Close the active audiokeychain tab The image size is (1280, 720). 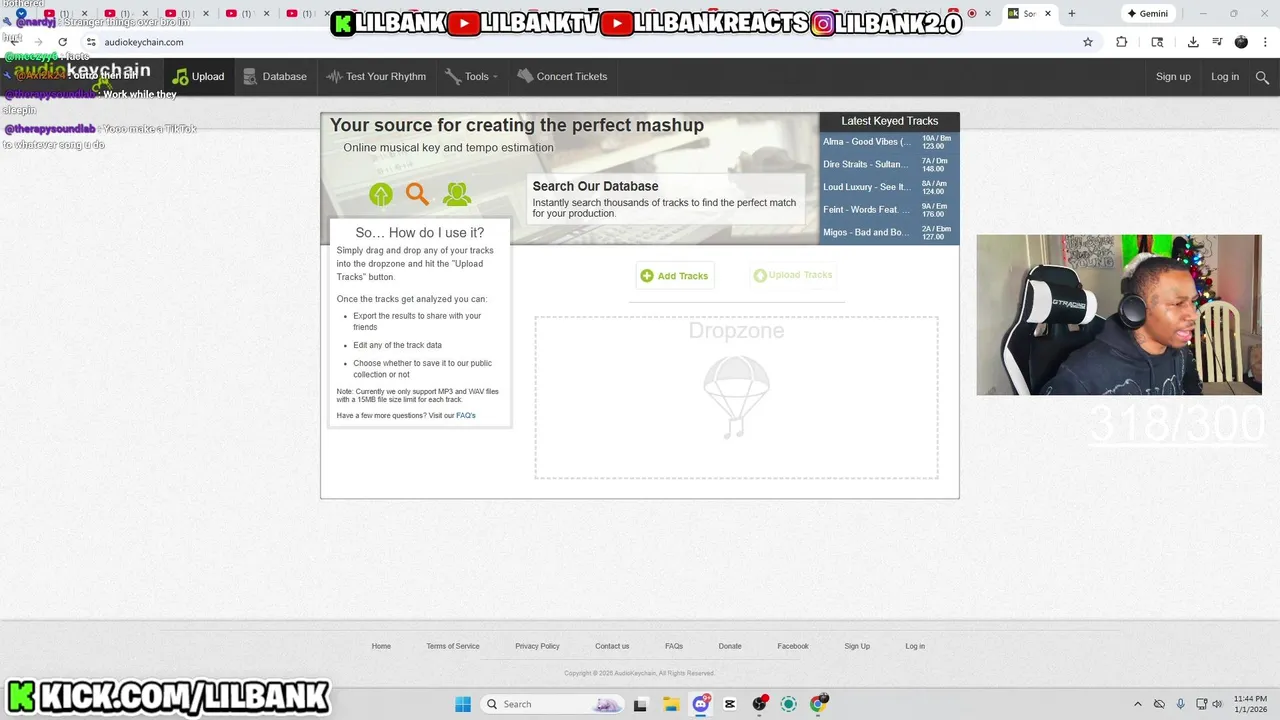[1048, 14]
